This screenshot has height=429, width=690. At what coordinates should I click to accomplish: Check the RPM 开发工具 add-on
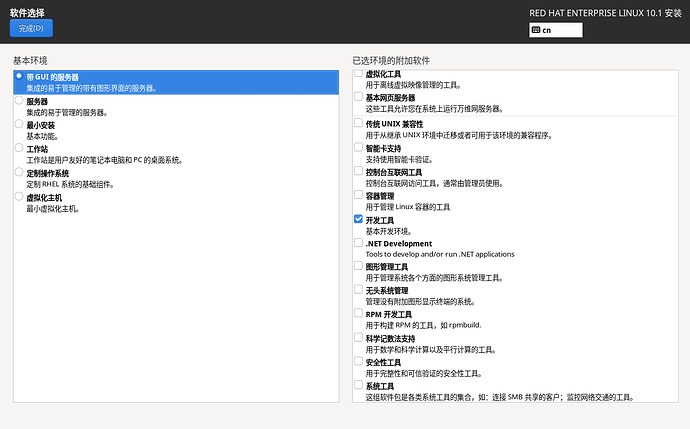[358, 313]
